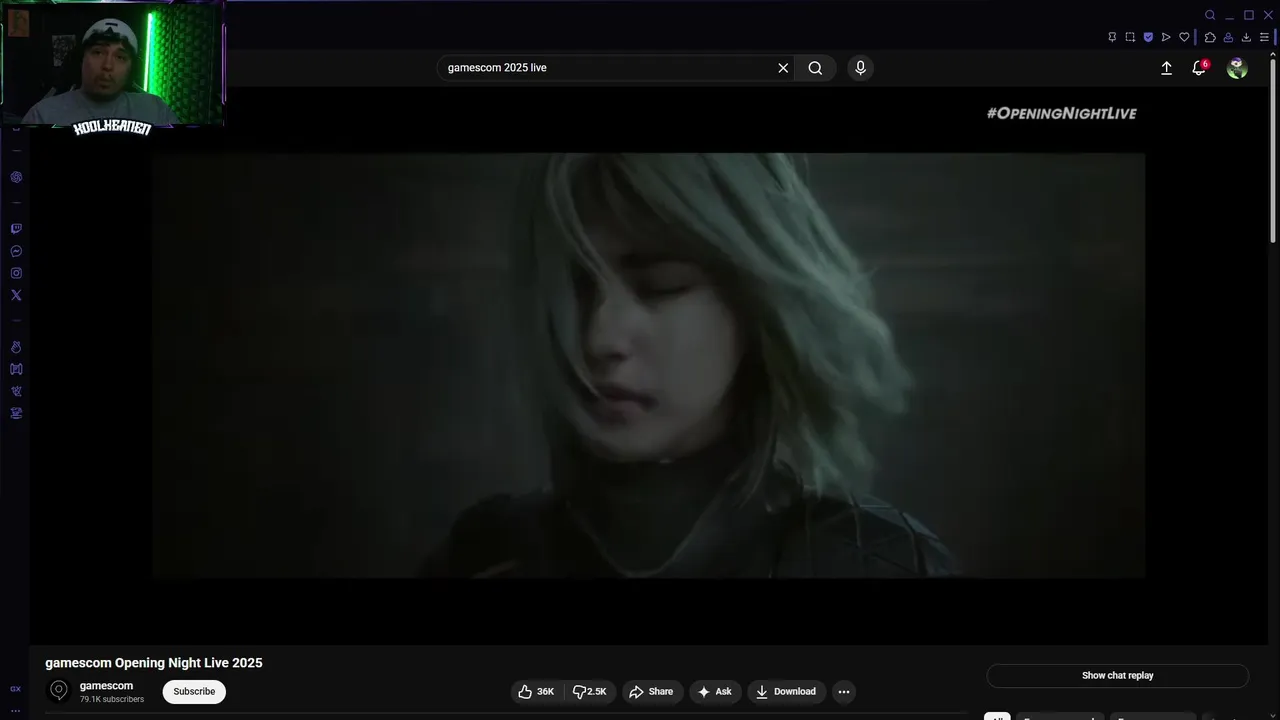Viewport: 1280px width, 720px height.
Task: Add page to bookmarks with heart icon
Action: pos(1184,37)
